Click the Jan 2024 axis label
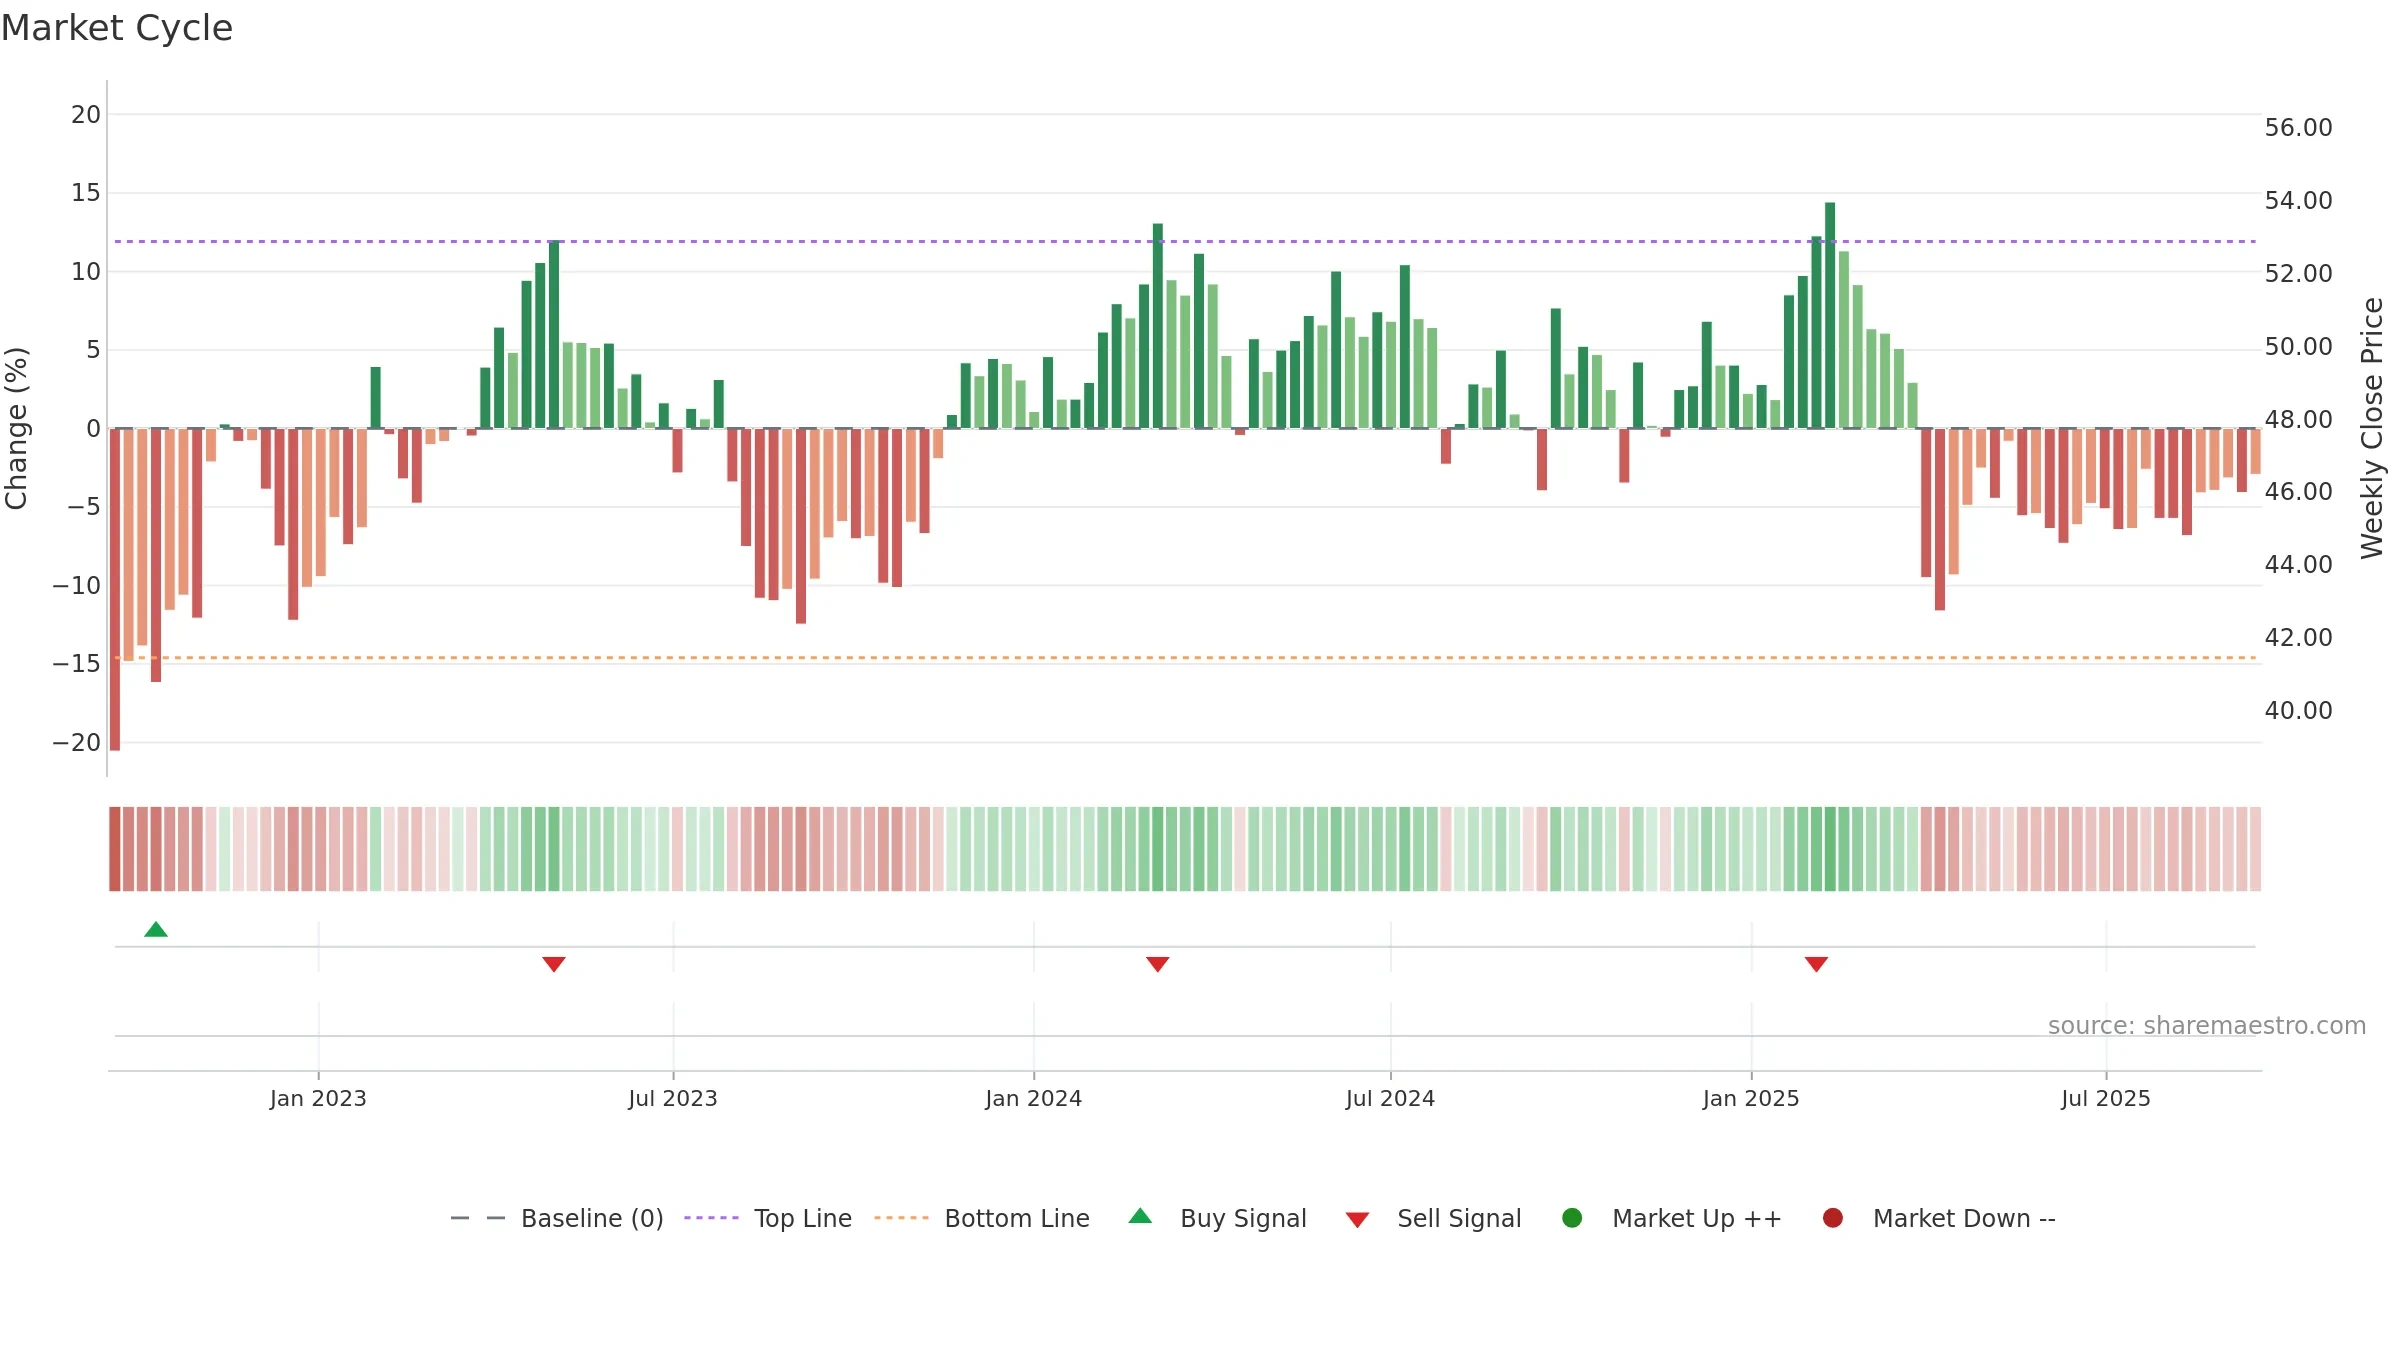The image size is (2400, 1350). [1034, 1098]
